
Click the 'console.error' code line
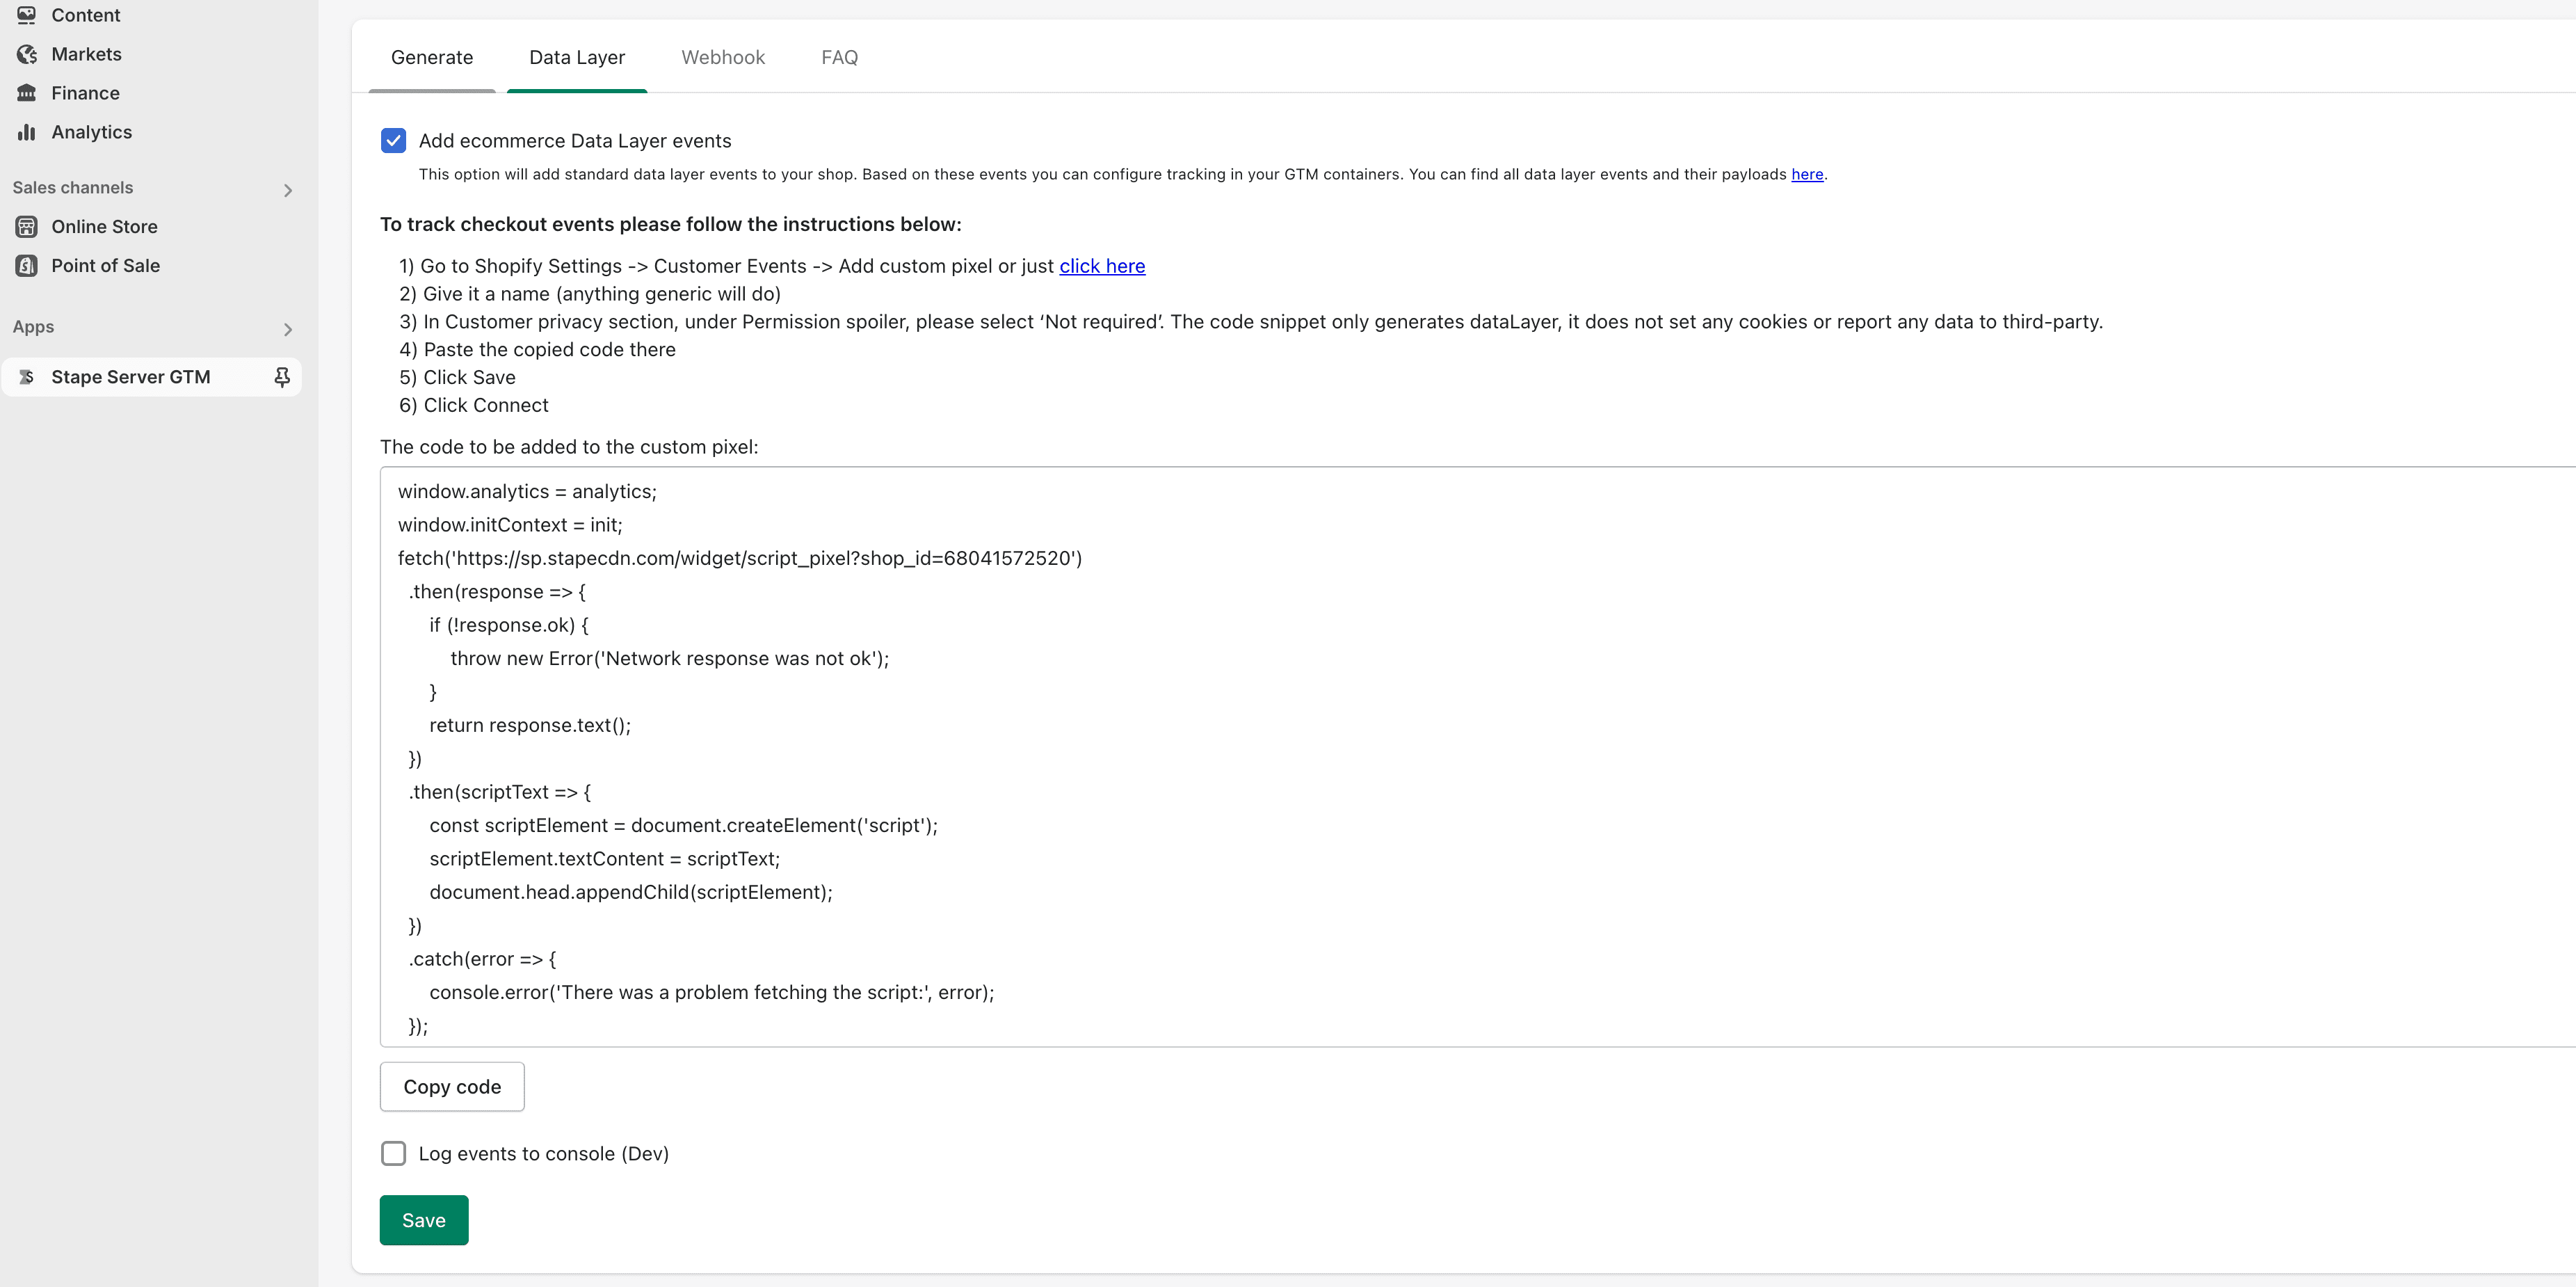tap(712, 993)
